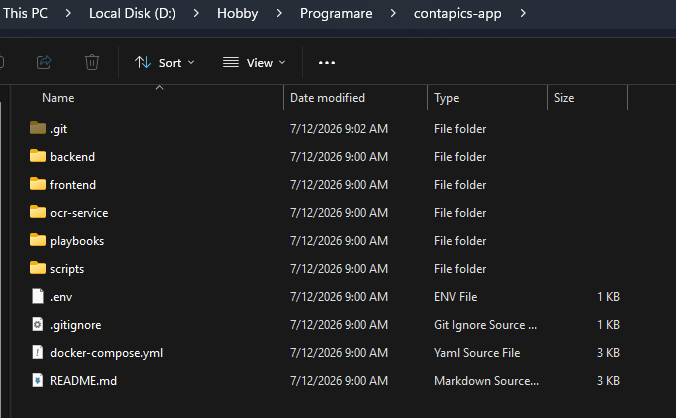Select the file name docker-compose.yml
The width and height of the screenshot is (676, 418).
(x=106, y=353)
